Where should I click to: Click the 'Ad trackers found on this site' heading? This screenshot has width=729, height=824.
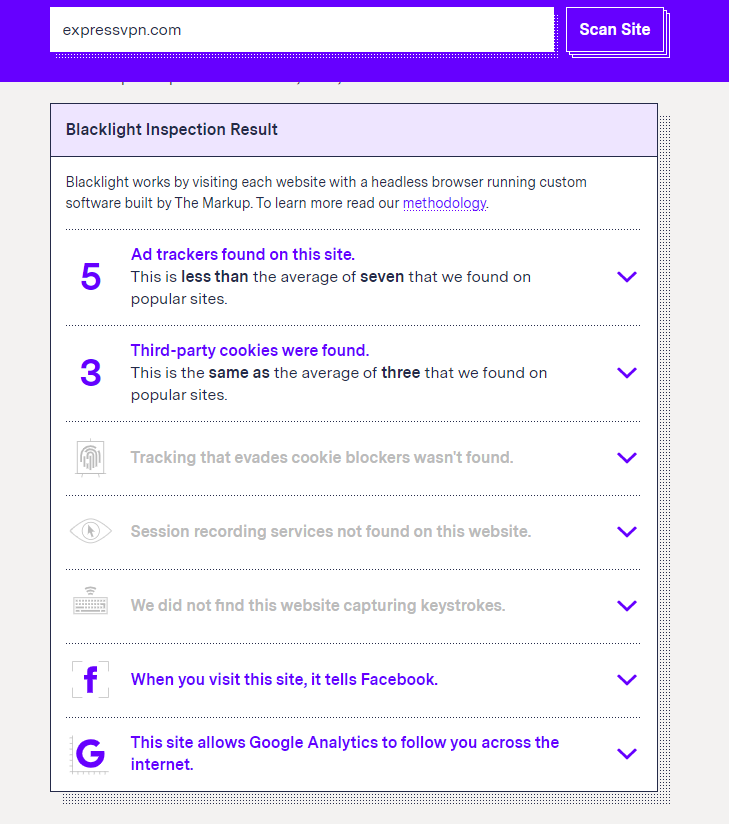[x=243, y=254]
